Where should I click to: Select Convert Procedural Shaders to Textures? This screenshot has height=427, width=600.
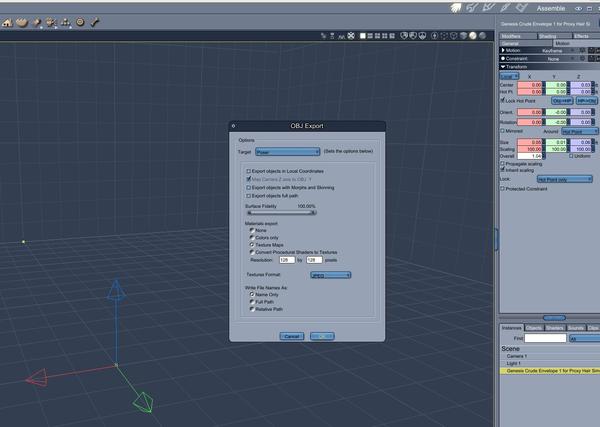252,252
